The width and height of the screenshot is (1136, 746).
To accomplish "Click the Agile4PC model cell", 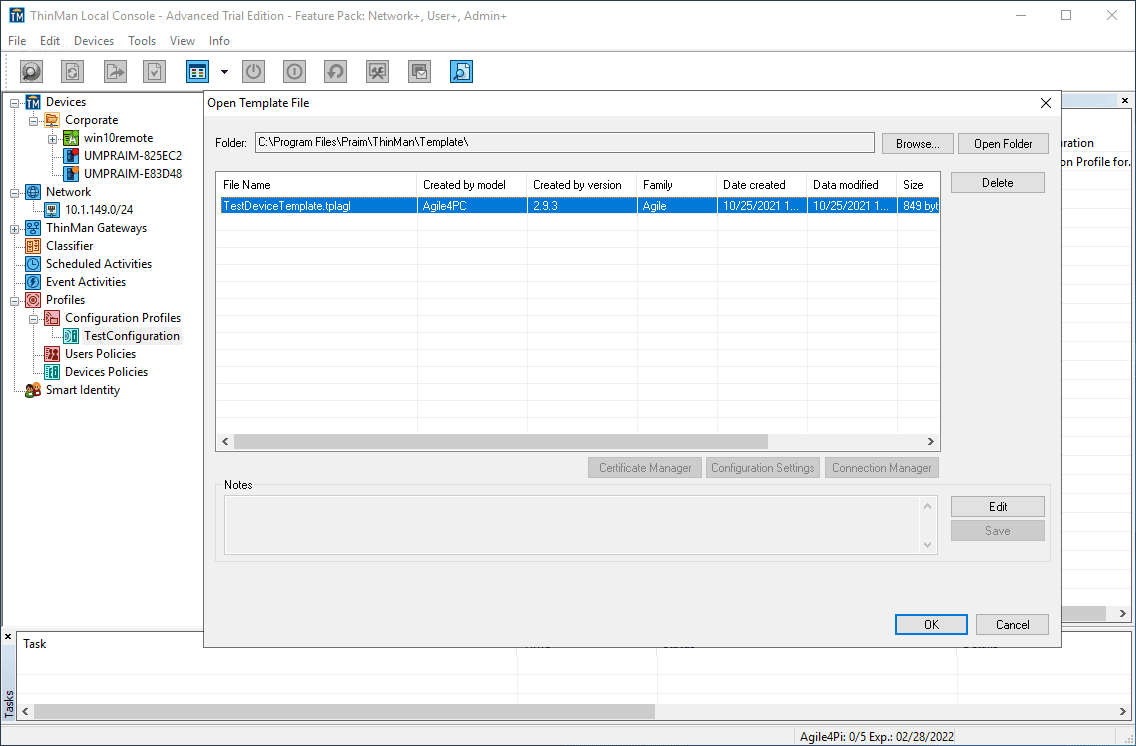I will point(472,206).
